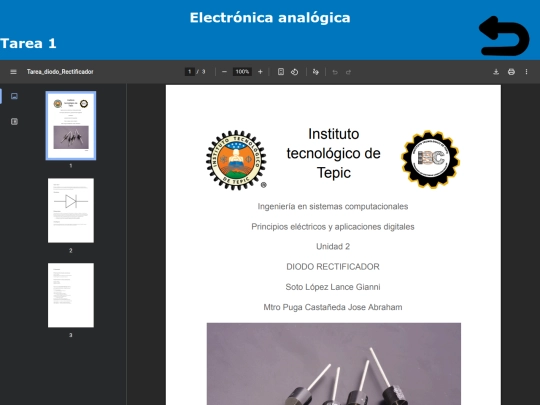This screenshot has height=405, width=540.
Task: Click the diodes photo in document
Action: click(x=334, y=364)
